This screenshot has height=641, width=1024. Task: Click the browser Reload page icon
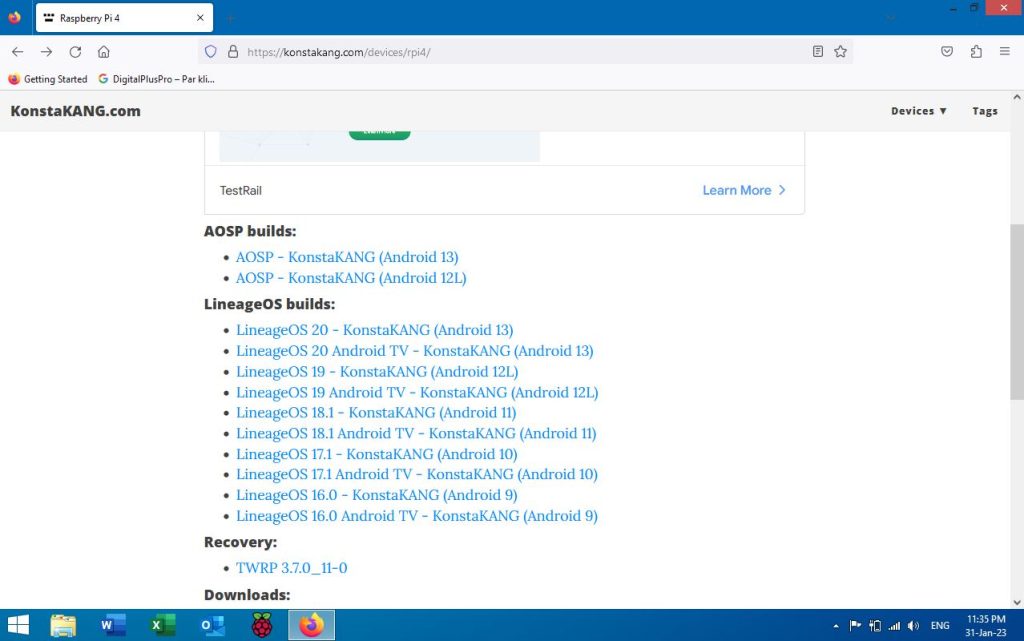(x=75, y=52)
